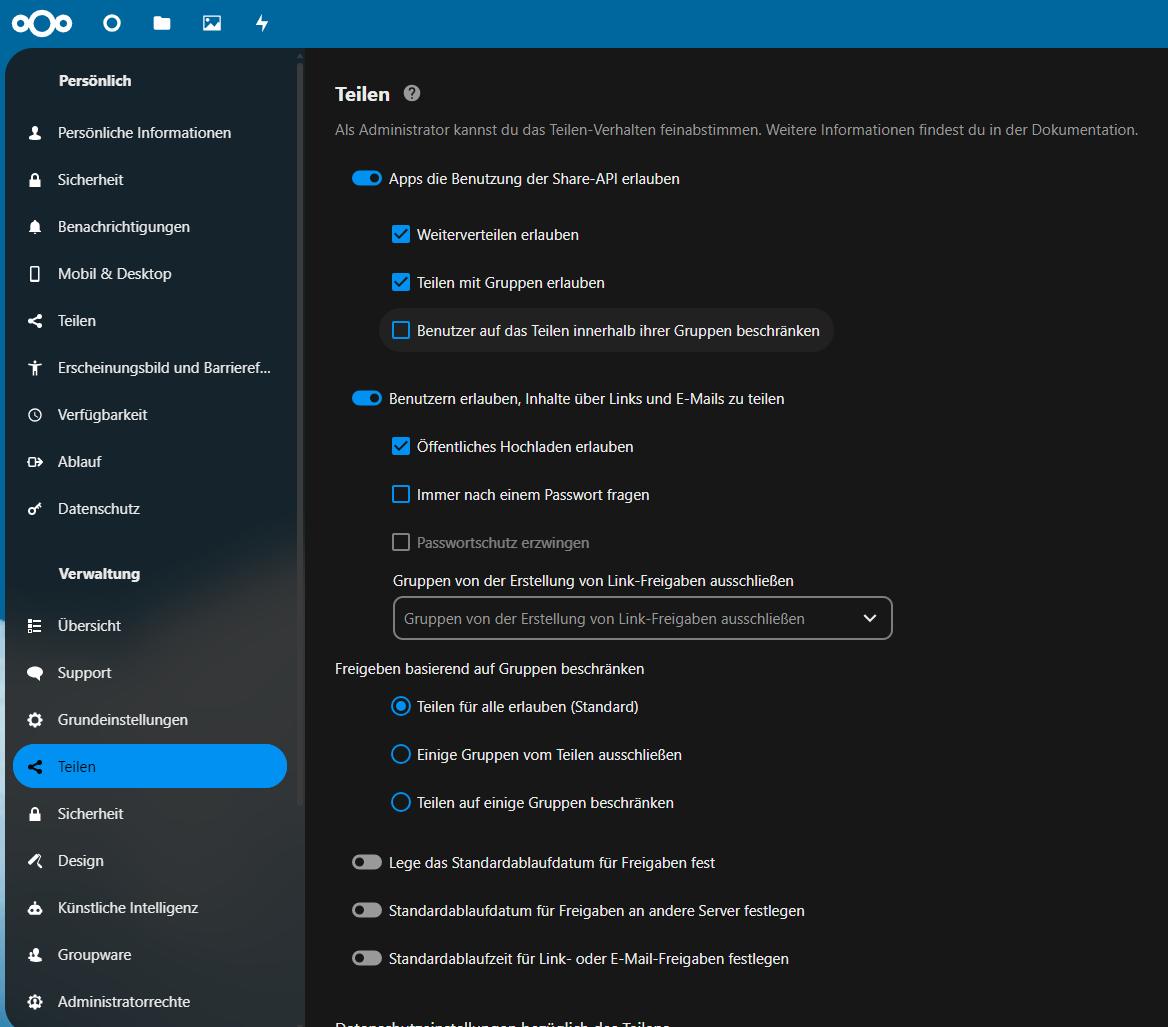Image resolution: width=1168 pixels, height=1027 pixels.
Task: Open the Photos app icon
Action: coord(212,23)
